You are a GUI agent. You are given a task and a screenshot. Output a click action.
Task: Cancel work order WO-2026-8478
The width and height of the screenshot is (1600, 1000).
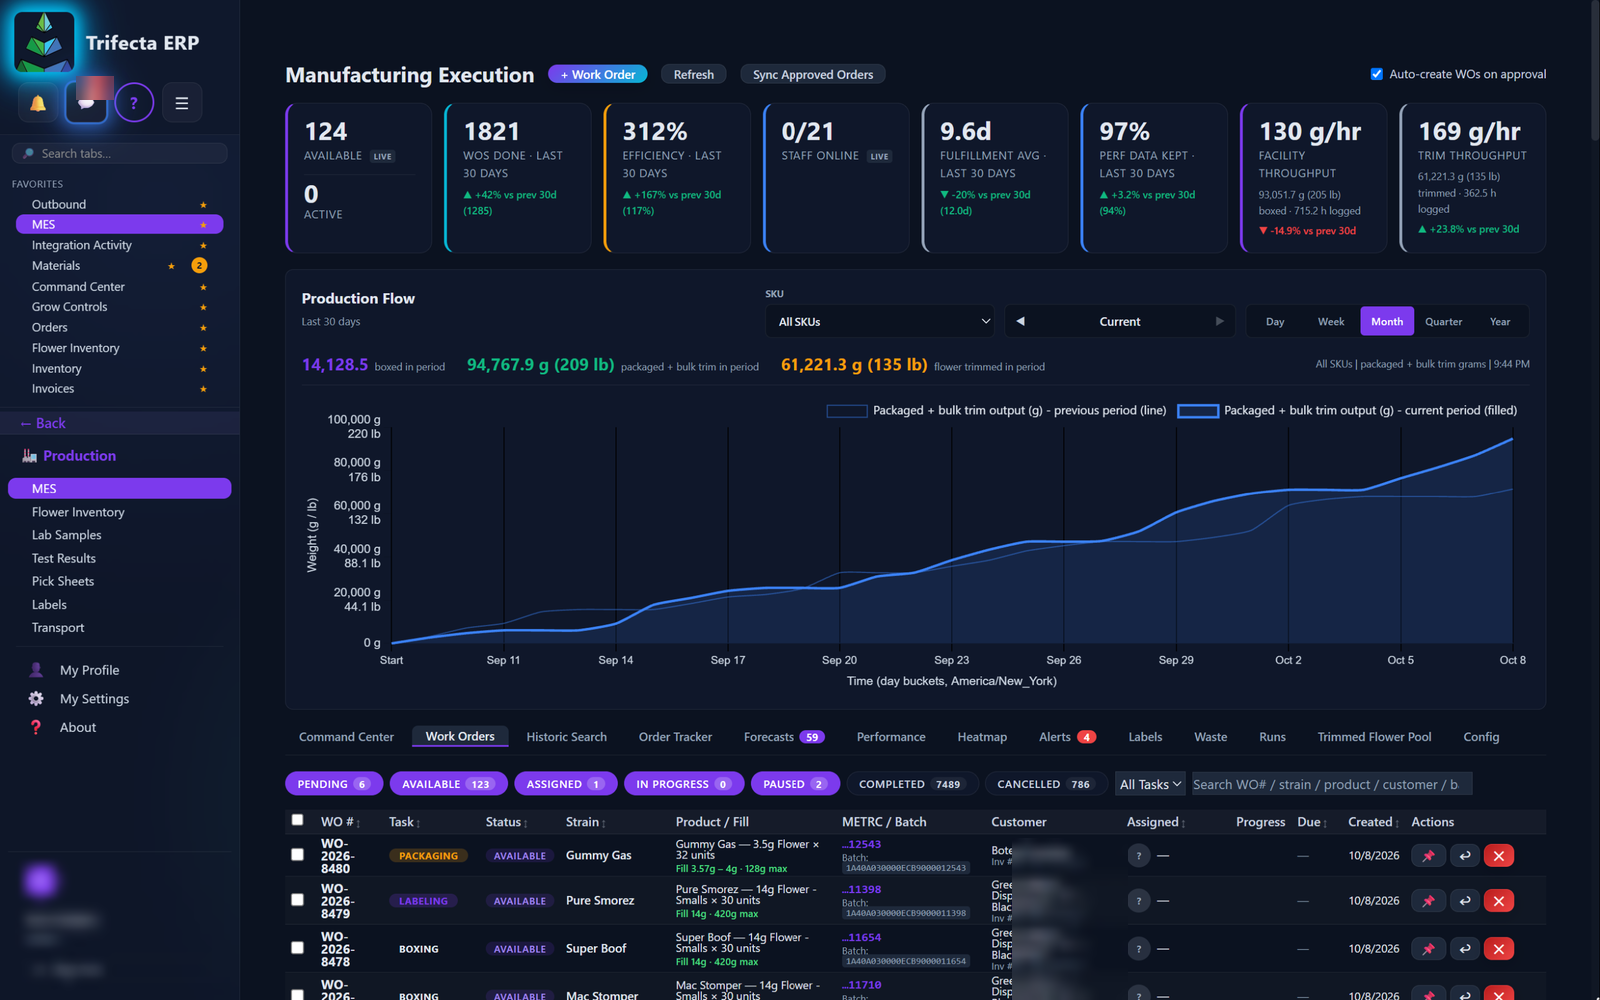1499,949
